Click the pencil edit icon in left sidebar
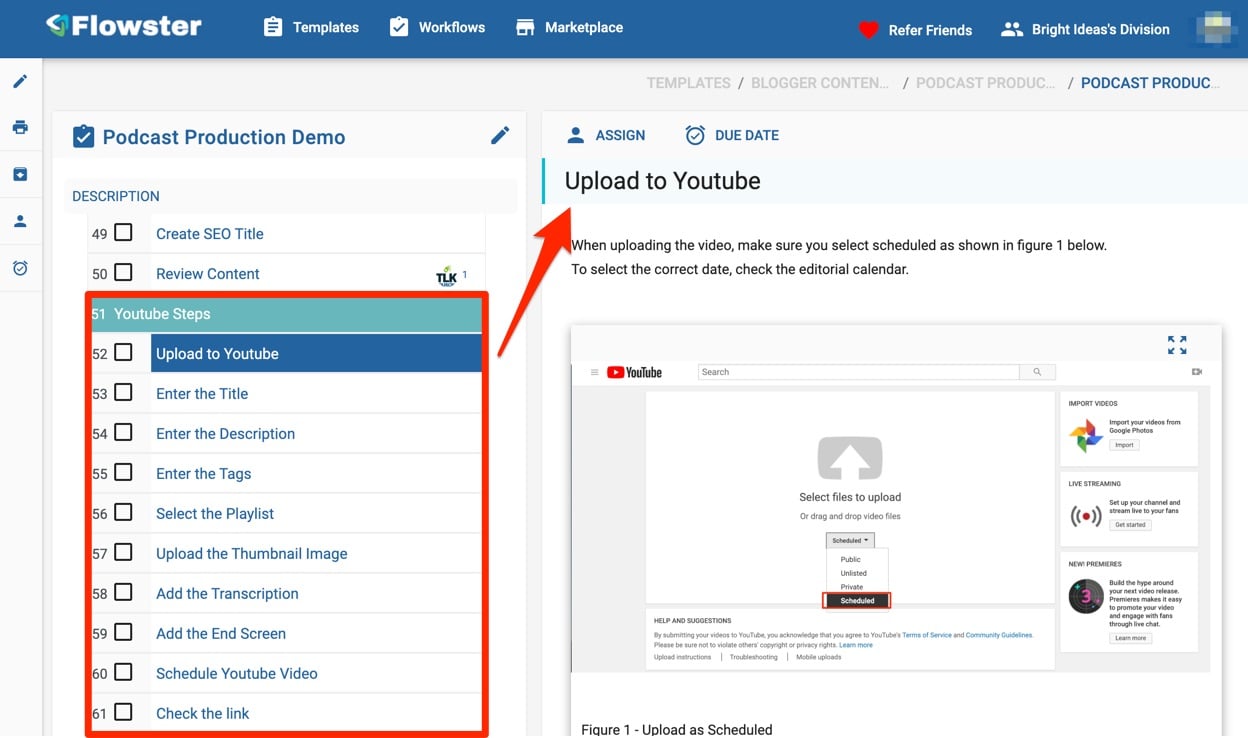 pos(20,81)
